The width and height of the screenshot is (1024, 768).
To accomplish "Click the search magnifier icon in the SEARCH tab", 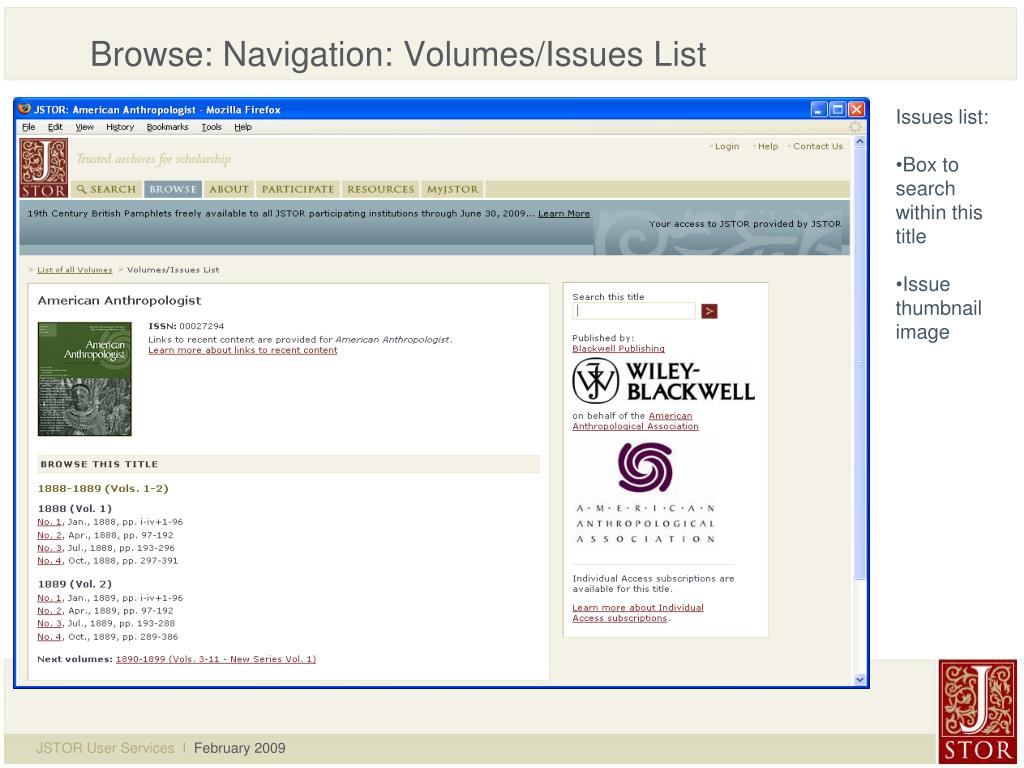I will tap(82, 189).
